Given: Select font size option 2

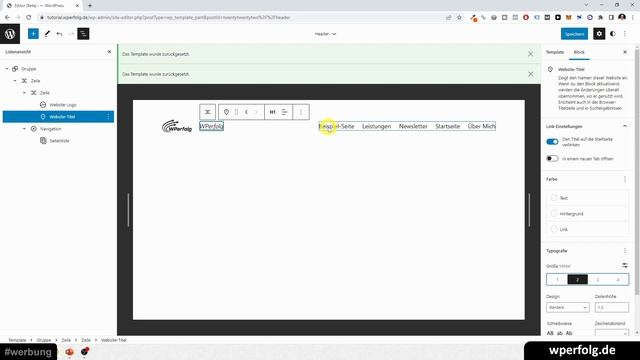Looking at the screenshot, I should click(578, 280).
